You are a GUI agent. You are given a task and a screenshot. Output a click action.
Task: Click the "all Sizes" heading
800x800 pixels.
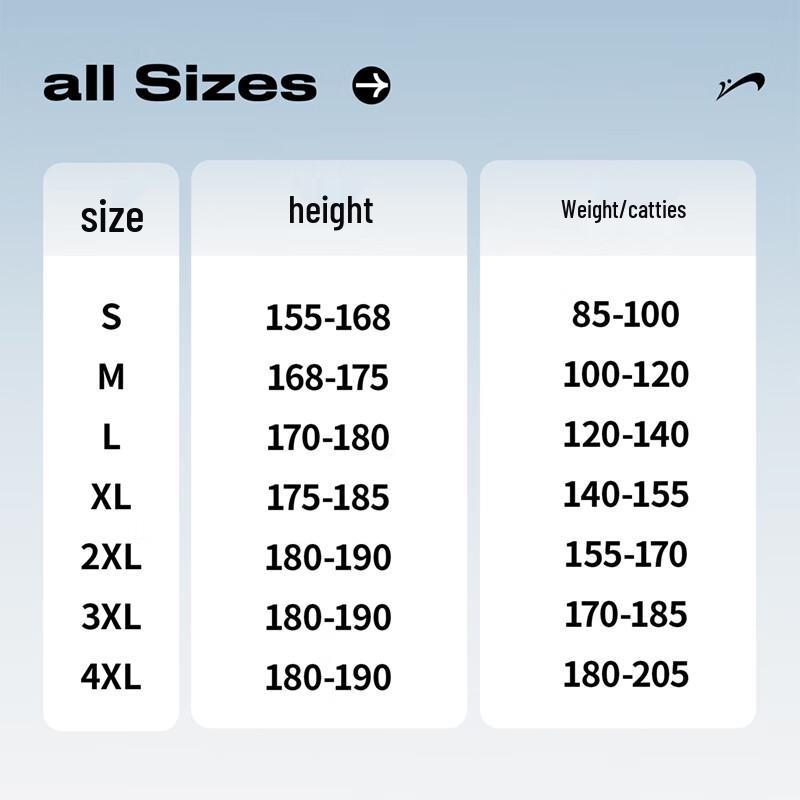tap(180, 84)
